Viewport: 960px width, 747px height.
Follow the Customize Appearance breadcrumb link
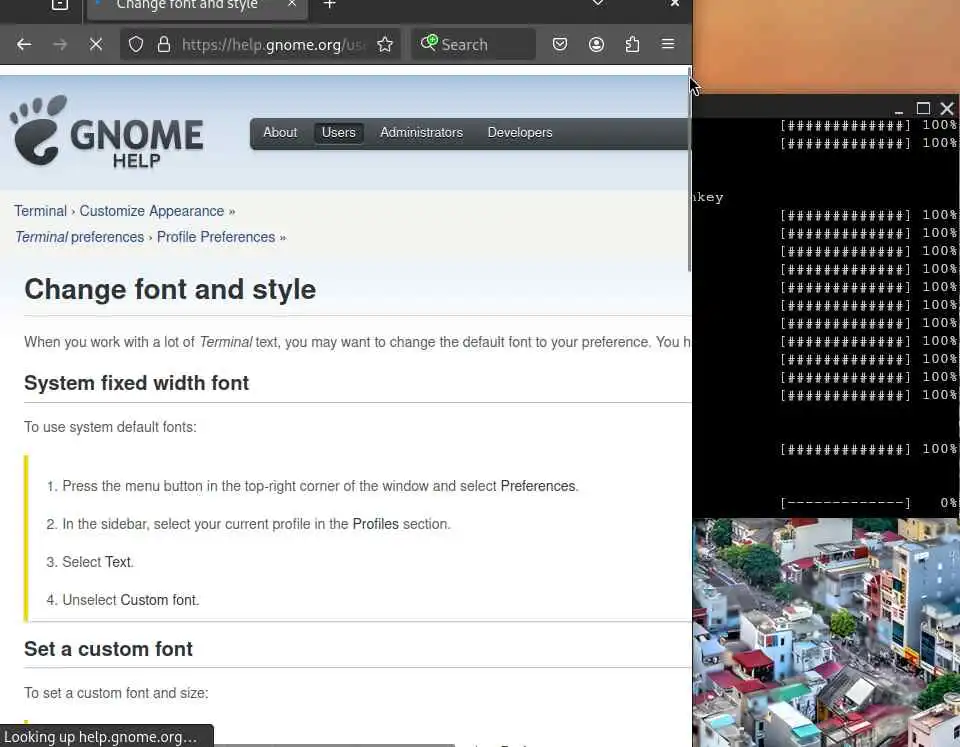click(152, 211)
